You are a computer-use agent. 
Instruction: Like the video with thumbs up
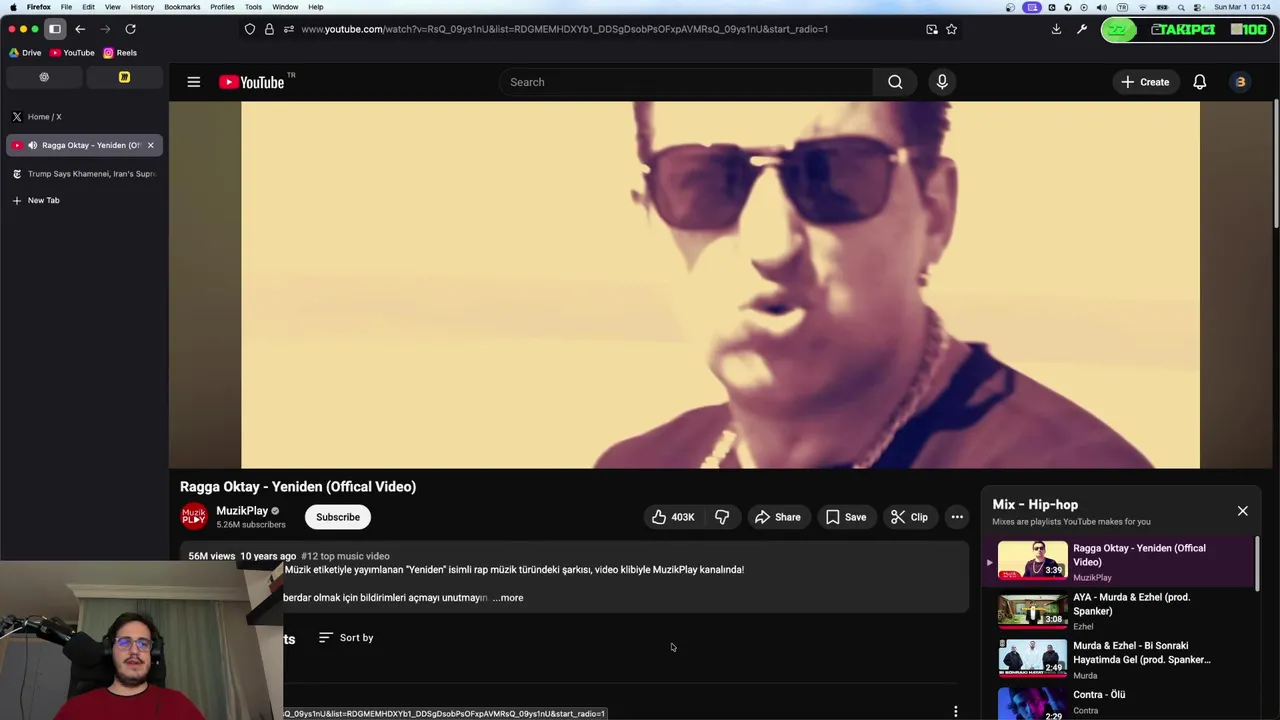673,517
